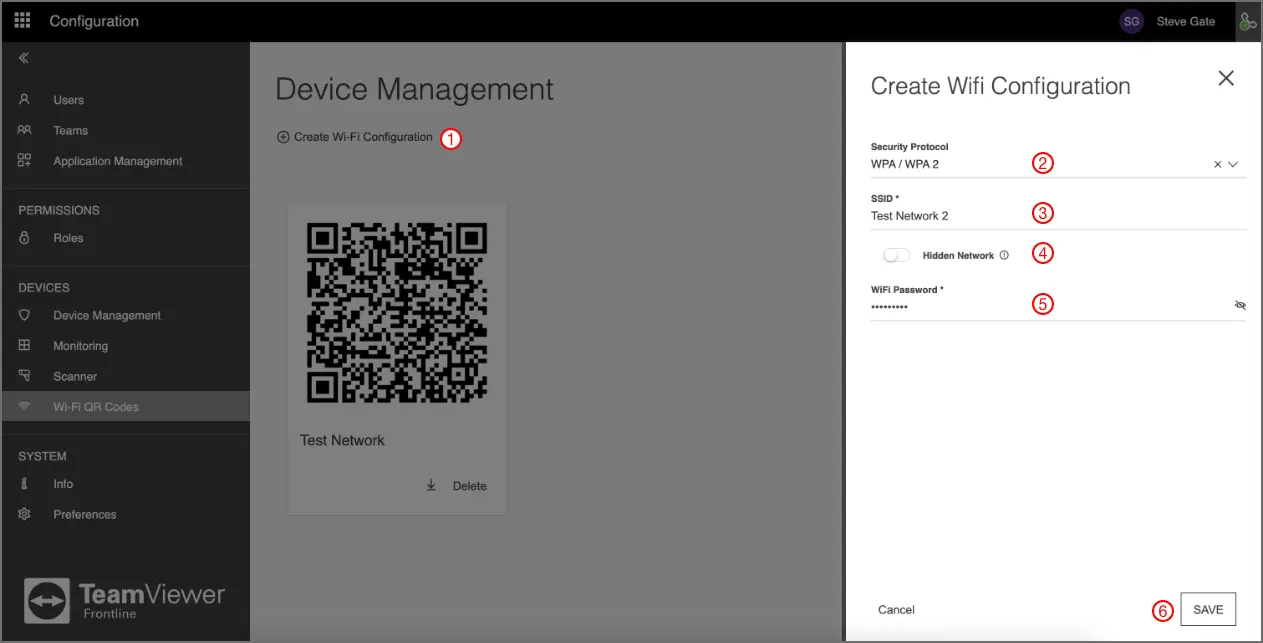This screenshot has height=643, width=1263.
Task: Click the Monitoring grid icon
Action: click(x=25, y=345)
